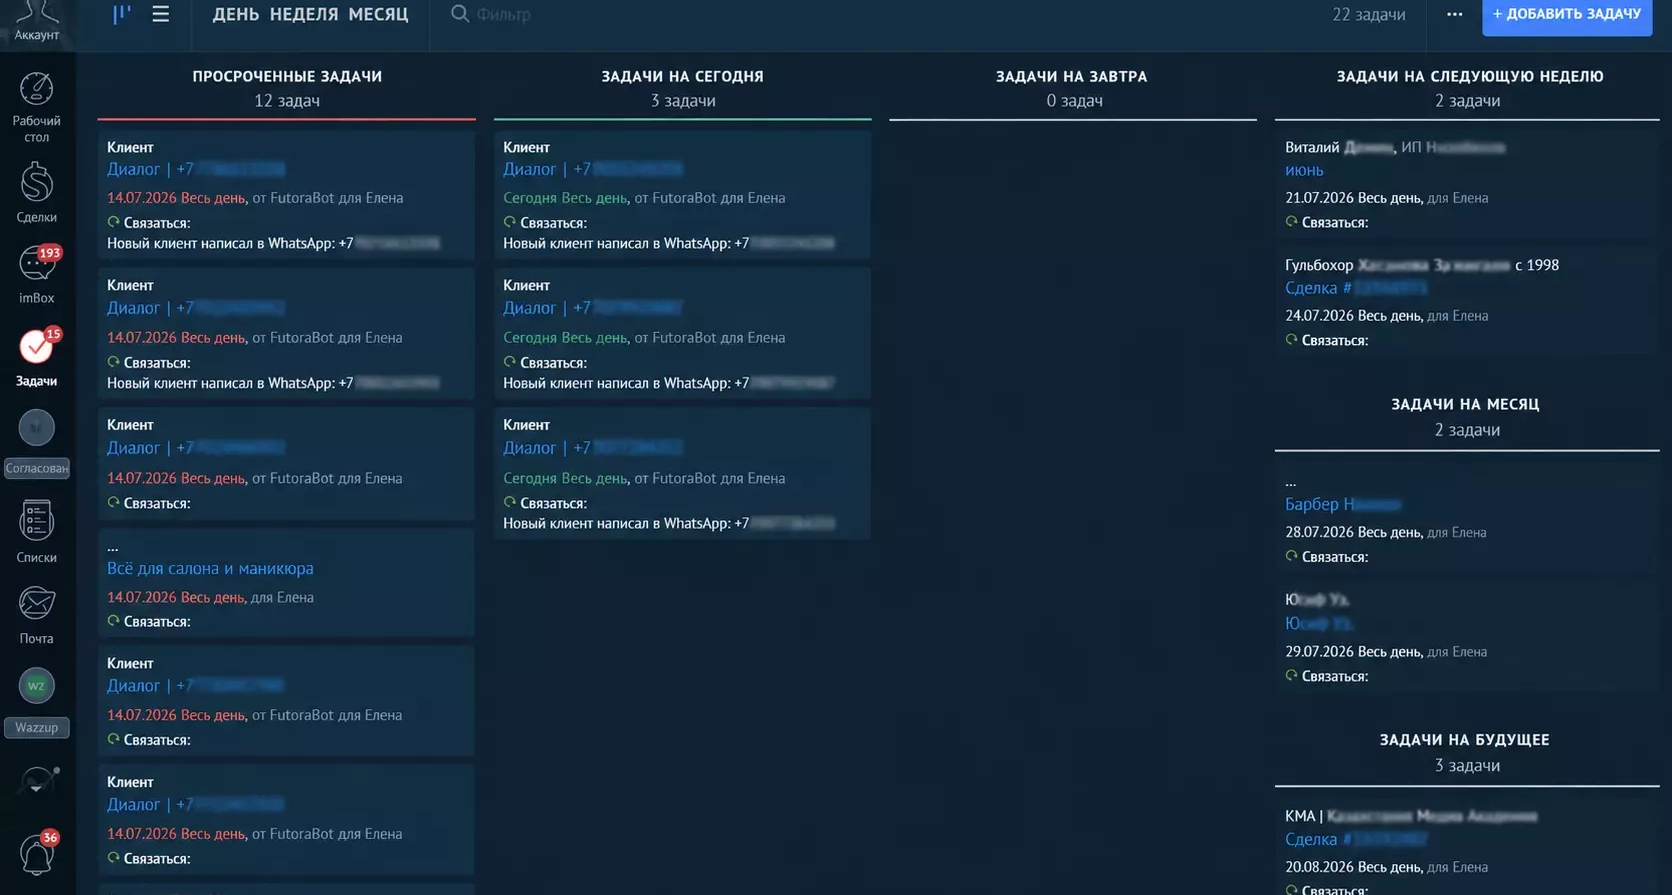This screenshot has height=895, width=1672.
Task: Open the Сделки deals section
Action: coord(36,193)
